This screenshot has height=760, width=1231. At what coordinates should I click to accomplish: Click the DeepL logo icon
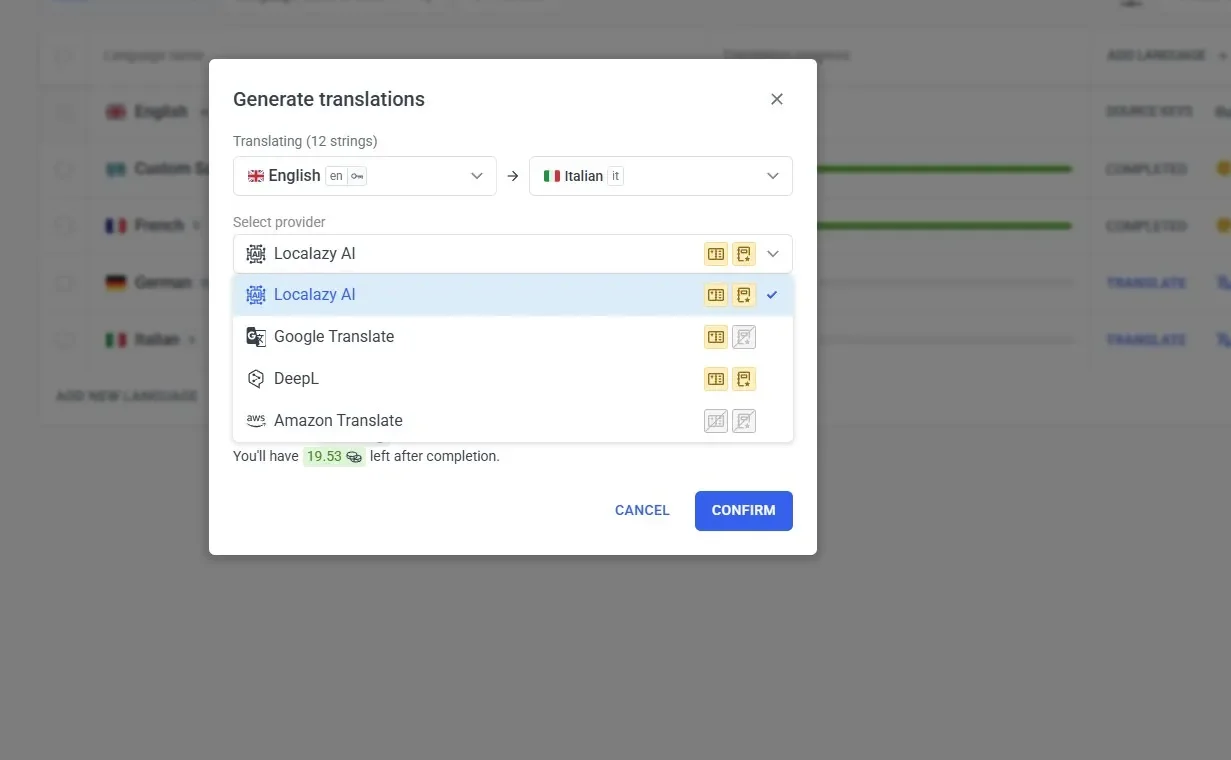[256, 379]
